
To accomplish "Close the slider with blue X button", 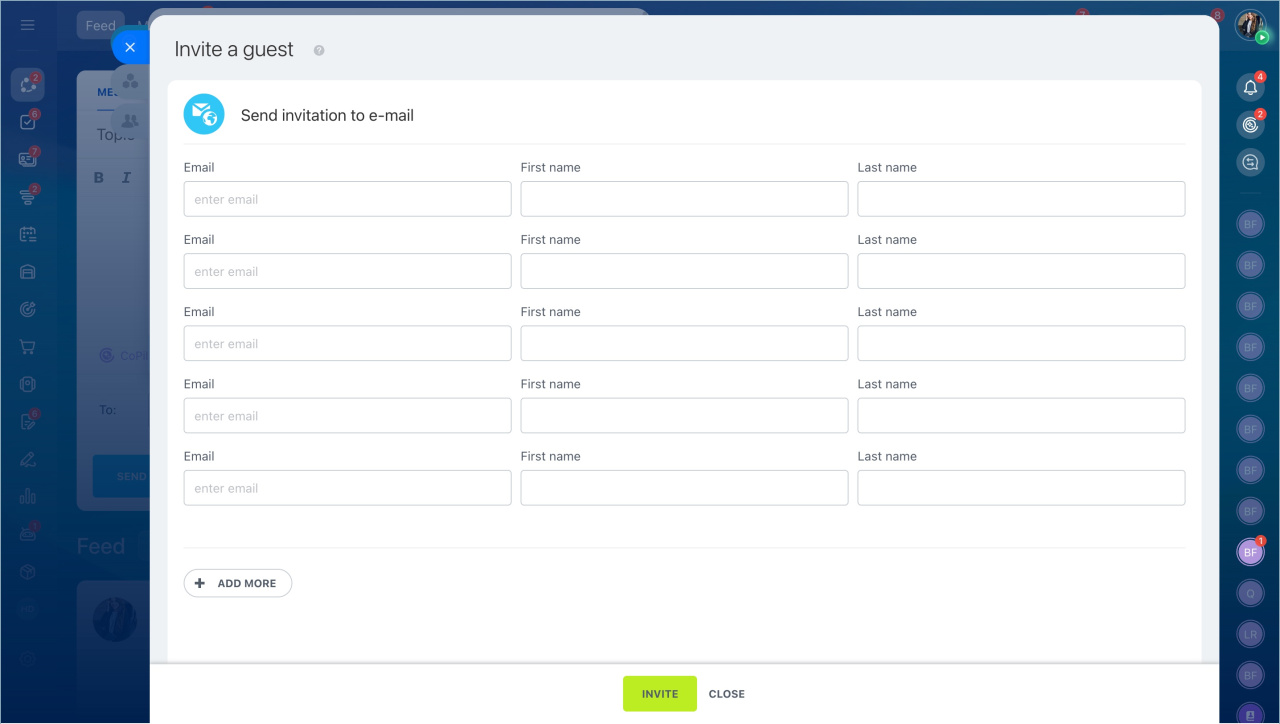I will pos(130,47).
